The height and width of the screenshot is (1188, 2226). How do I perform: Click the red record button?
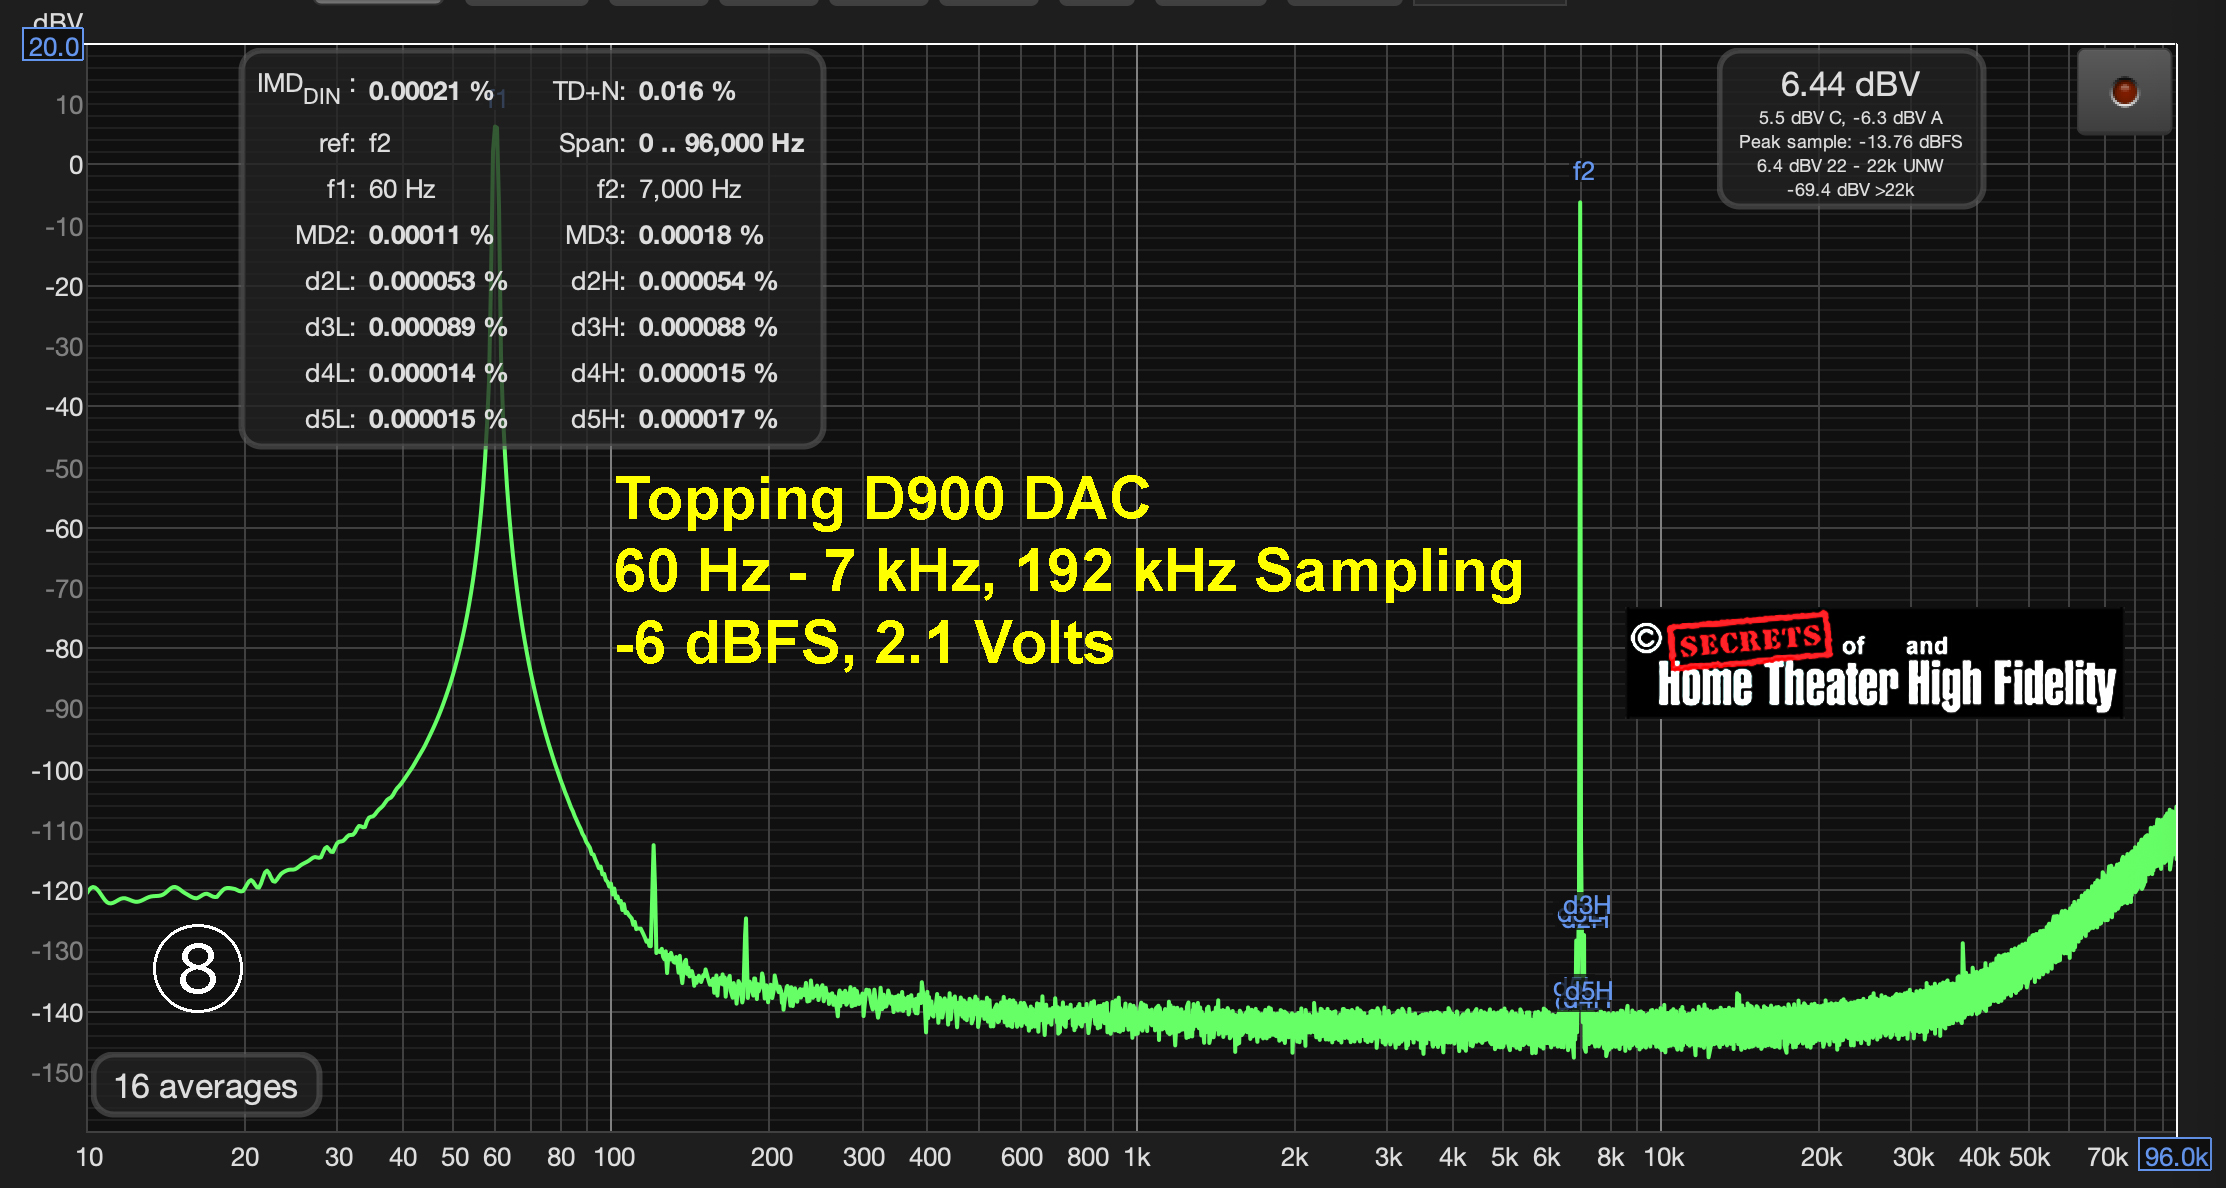(x=2124, y=92)
